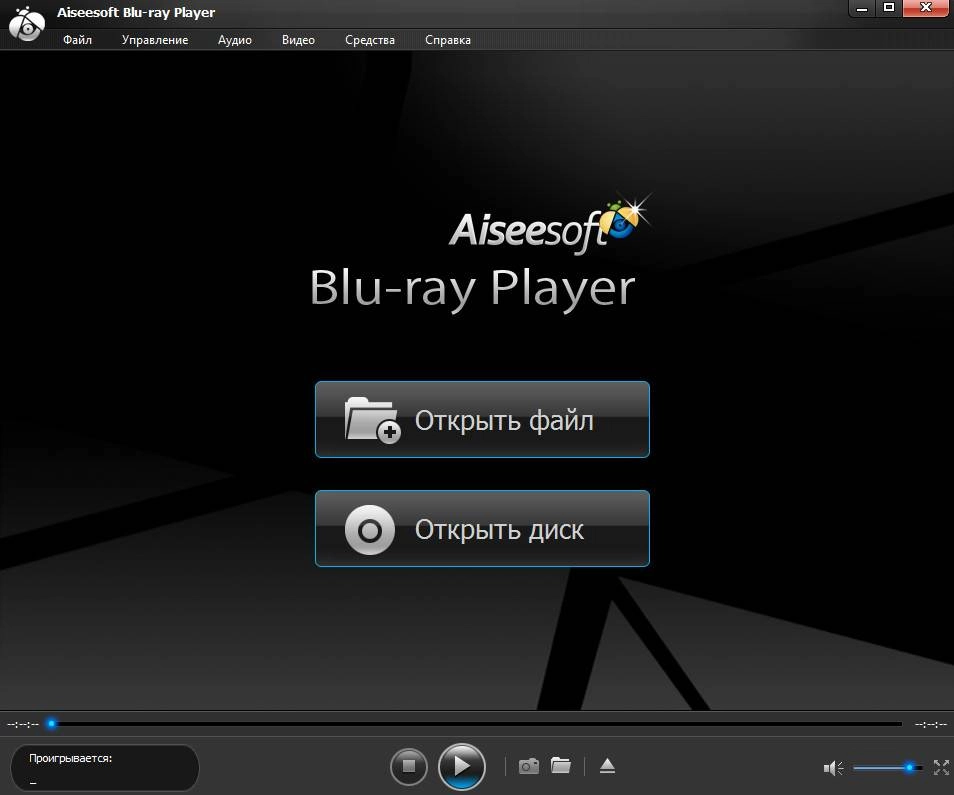Maximize the Blu-ray Player window

(889, 8)
